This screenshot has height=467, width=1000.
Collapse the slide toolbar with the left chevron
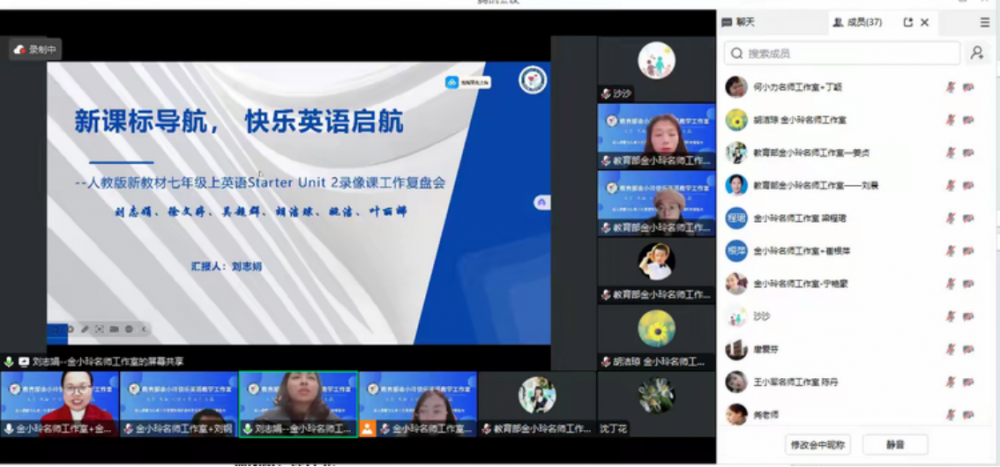click(143, 329)
